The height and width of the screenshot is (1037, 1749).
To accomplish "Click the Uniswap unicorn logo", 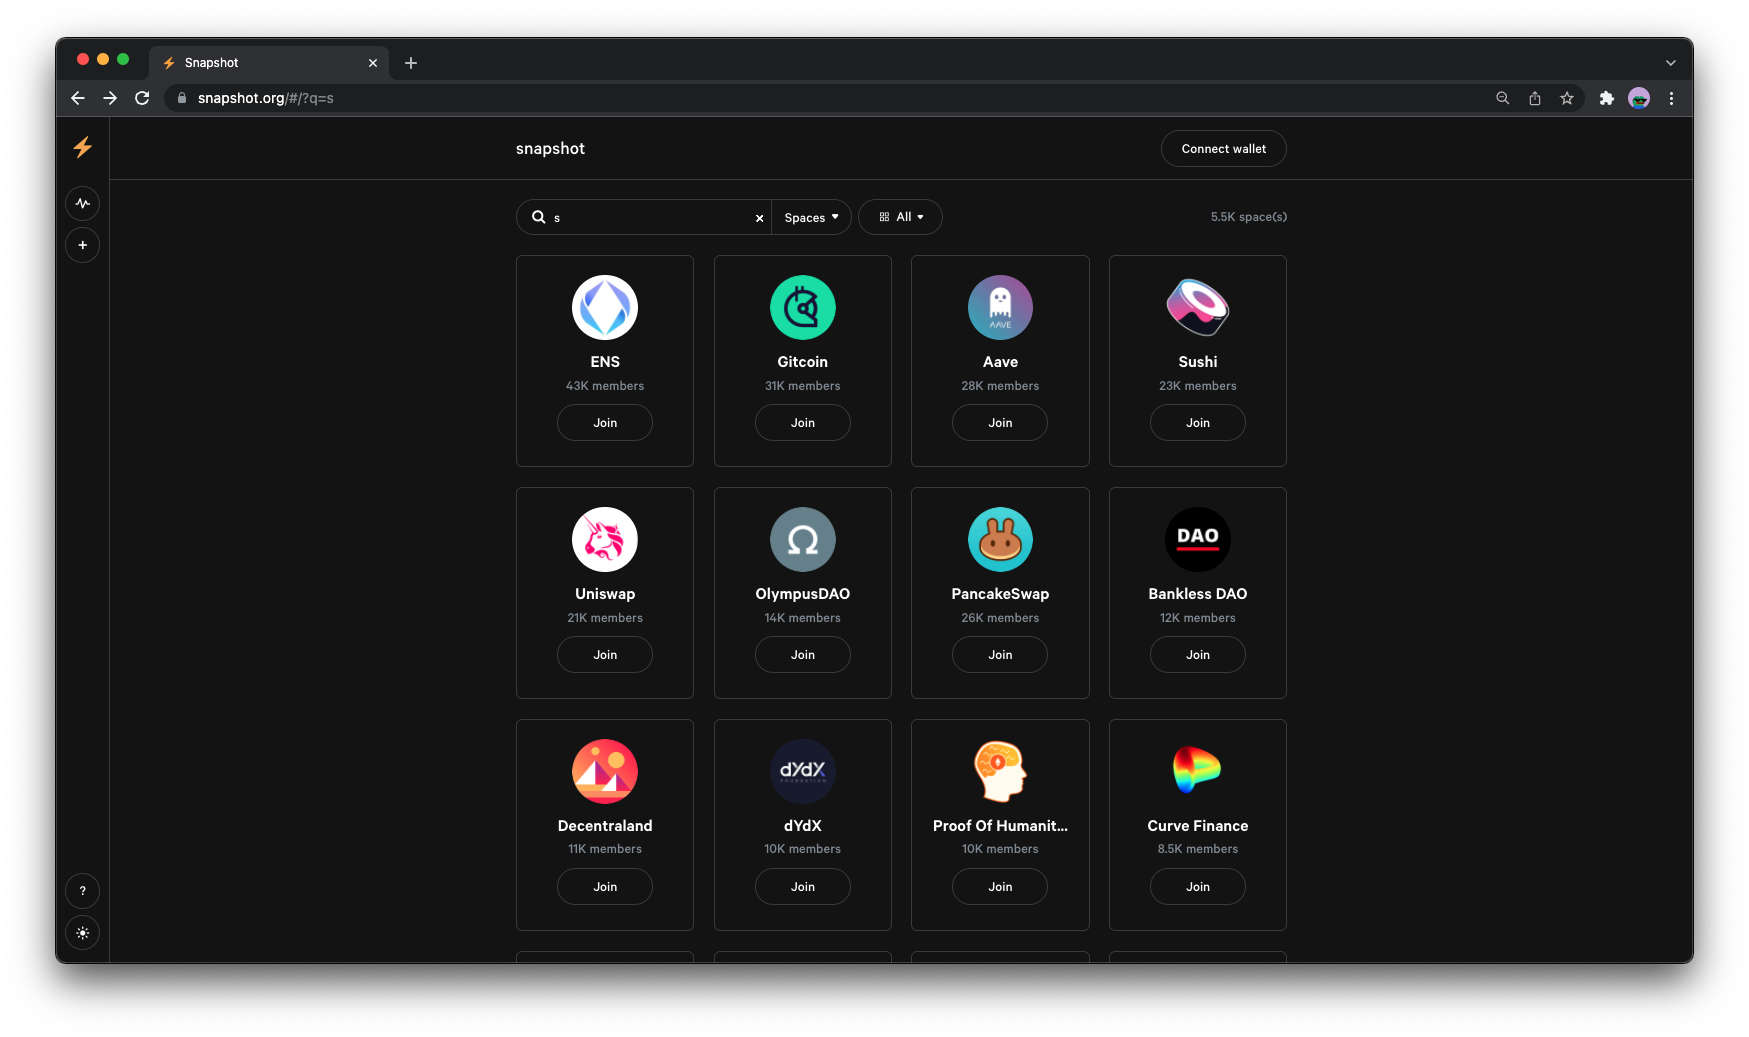I will pyautogui.click(x=604, y=539).
